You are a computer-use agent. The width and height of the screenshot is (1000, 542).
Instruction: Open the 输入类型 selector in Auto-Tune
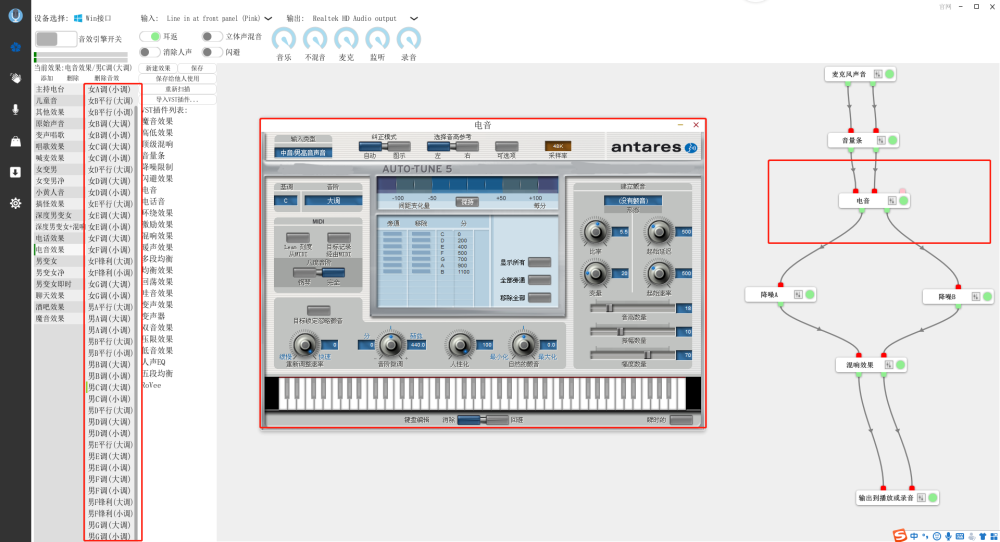[x=304, y=152]
